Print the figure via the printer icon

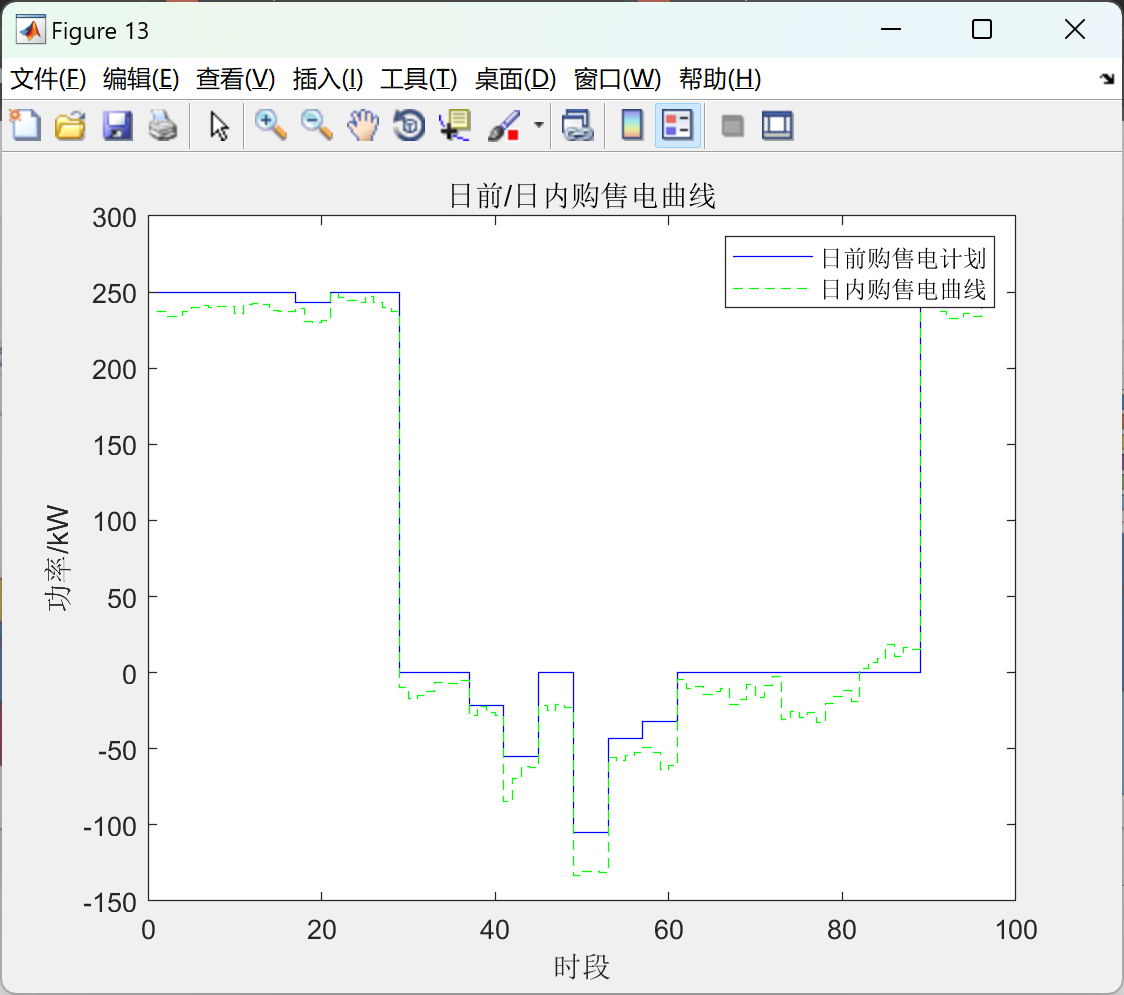[163, 125]
